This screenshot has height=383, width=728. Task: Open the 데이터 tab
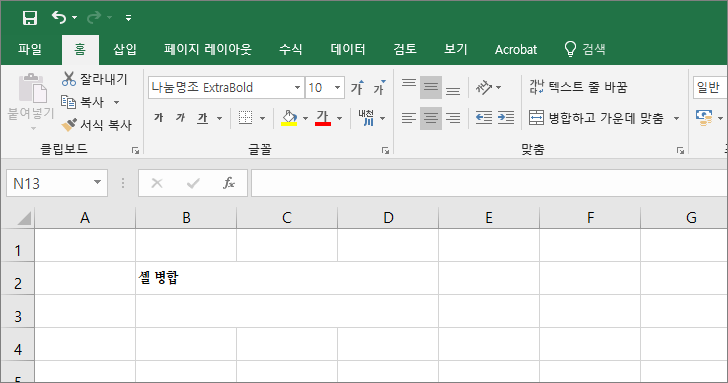point(348,49)
